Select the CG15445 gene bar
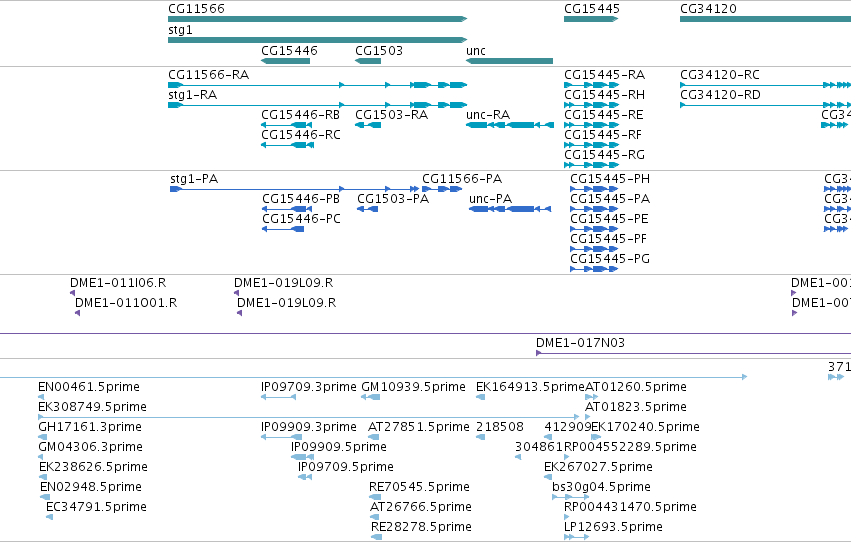 (591, 20)
